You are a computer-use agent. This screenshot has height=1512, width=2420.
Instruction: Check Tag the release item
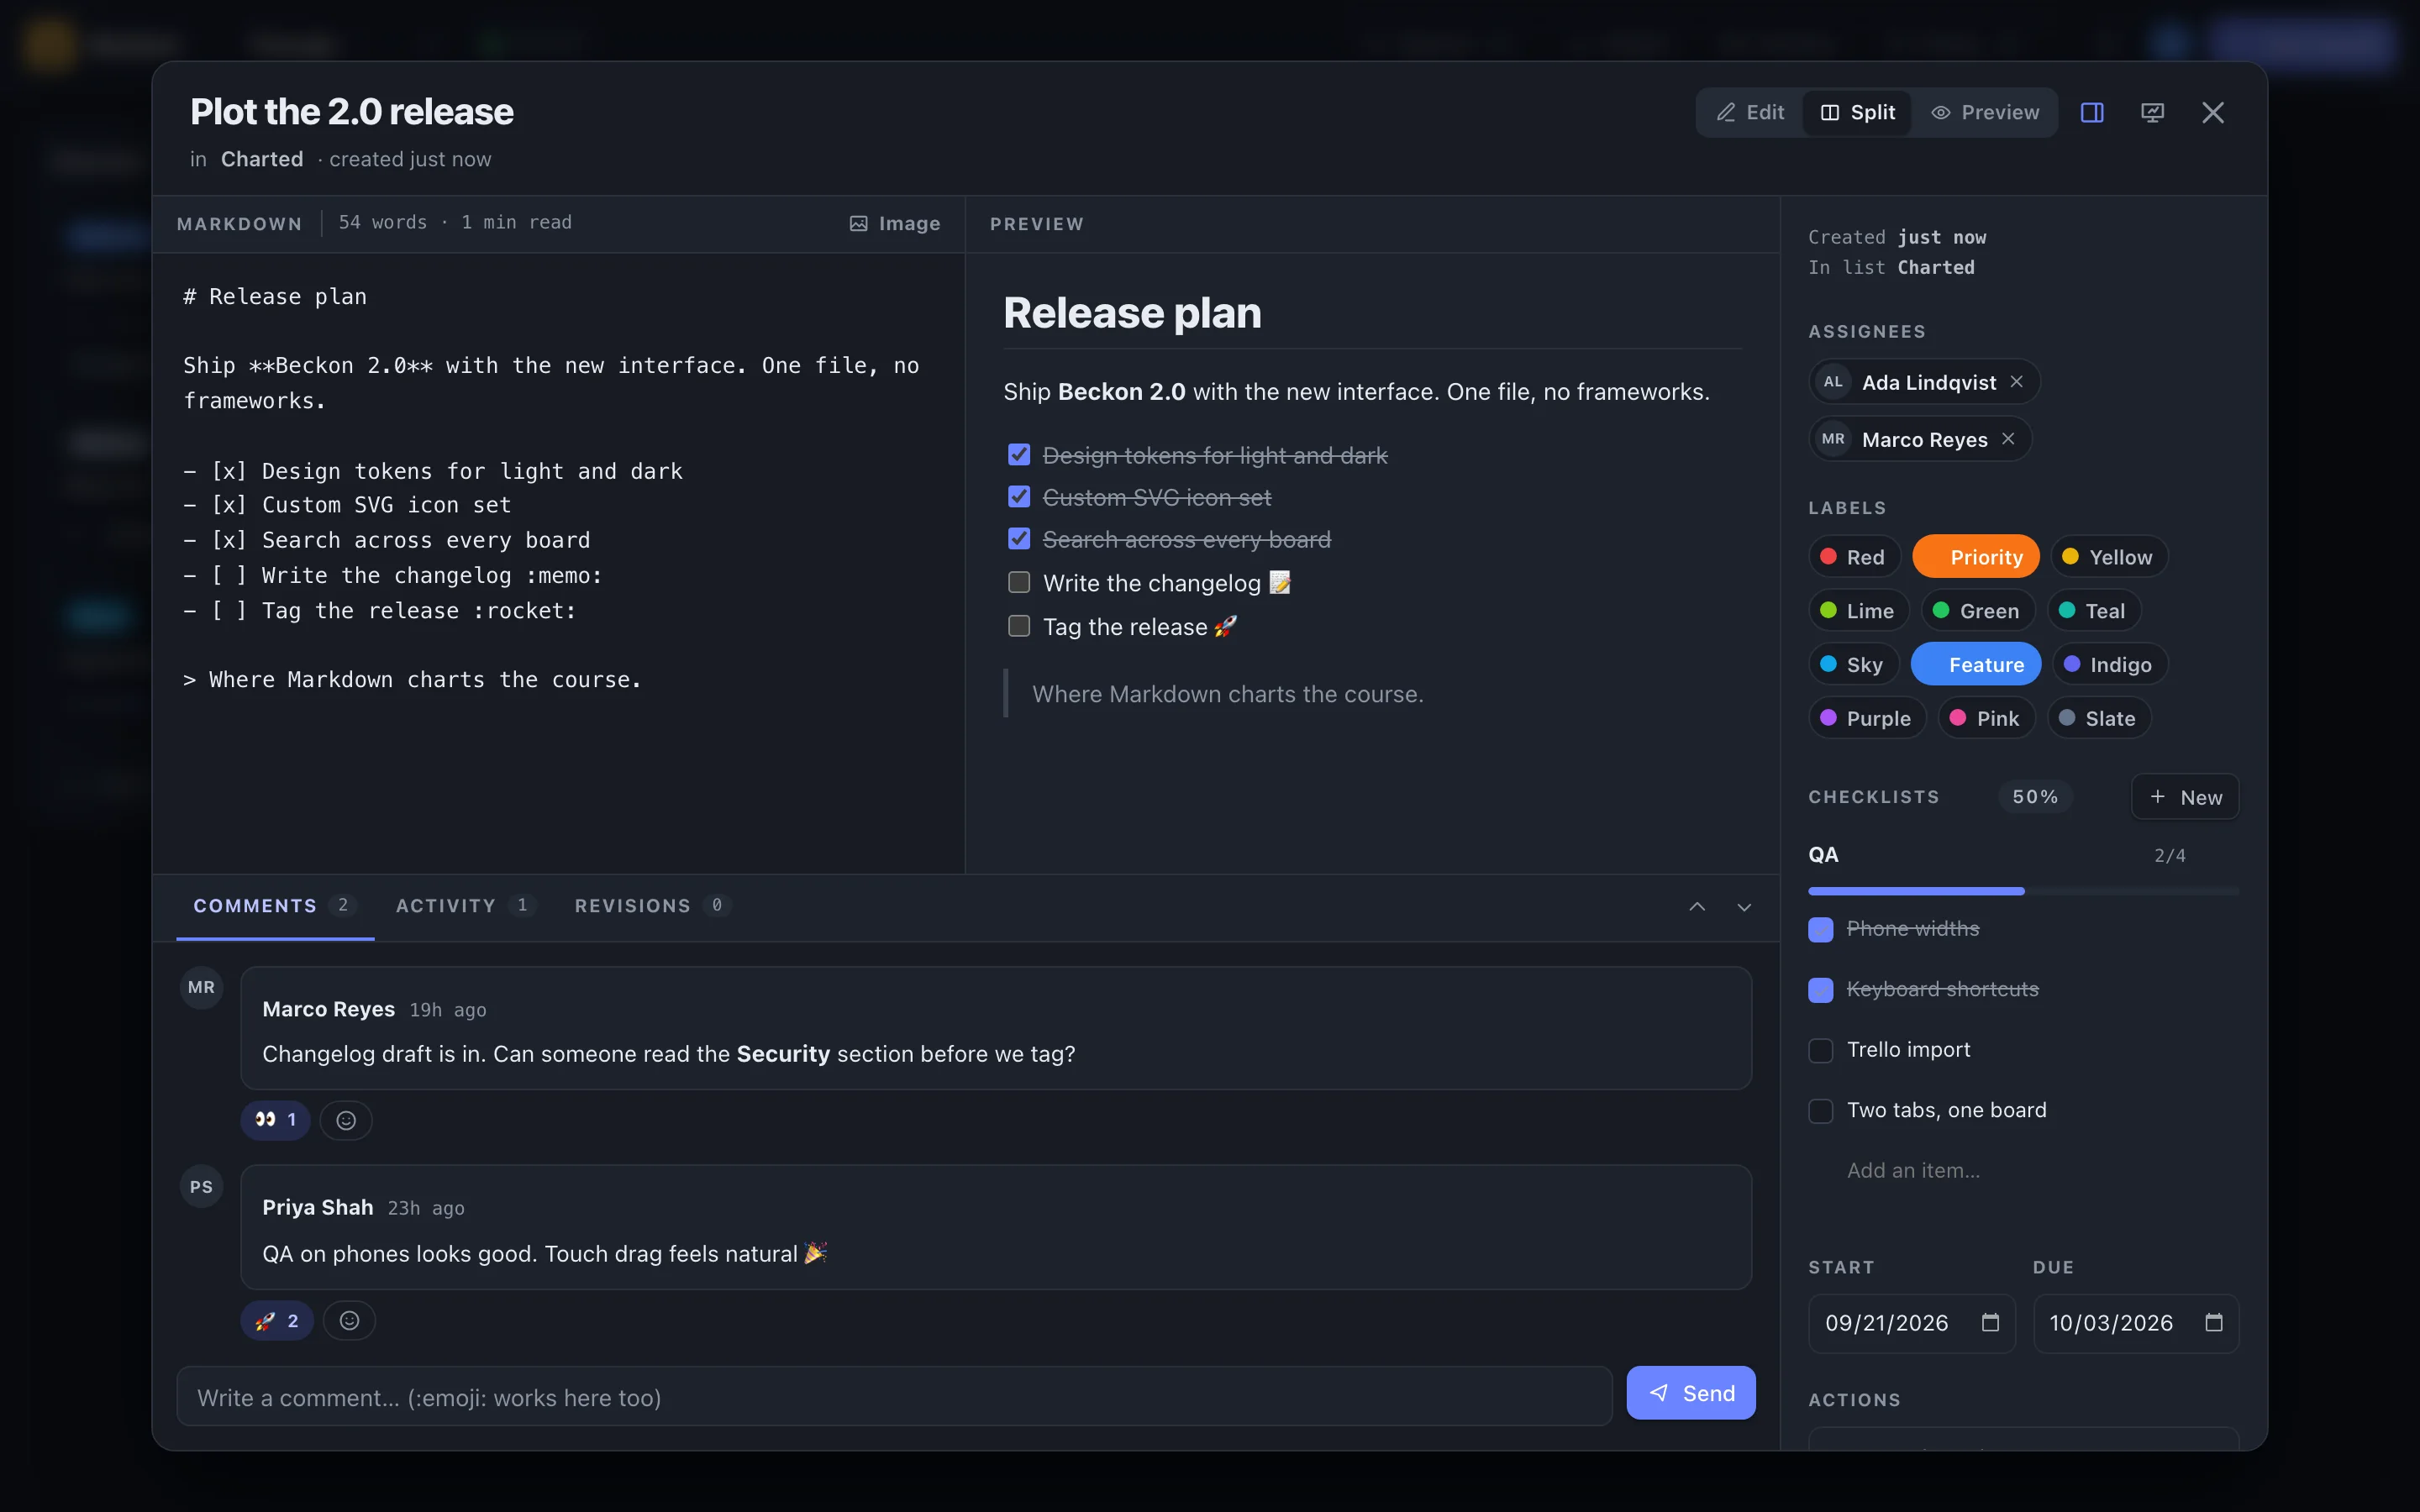(x=1019, y=626)
